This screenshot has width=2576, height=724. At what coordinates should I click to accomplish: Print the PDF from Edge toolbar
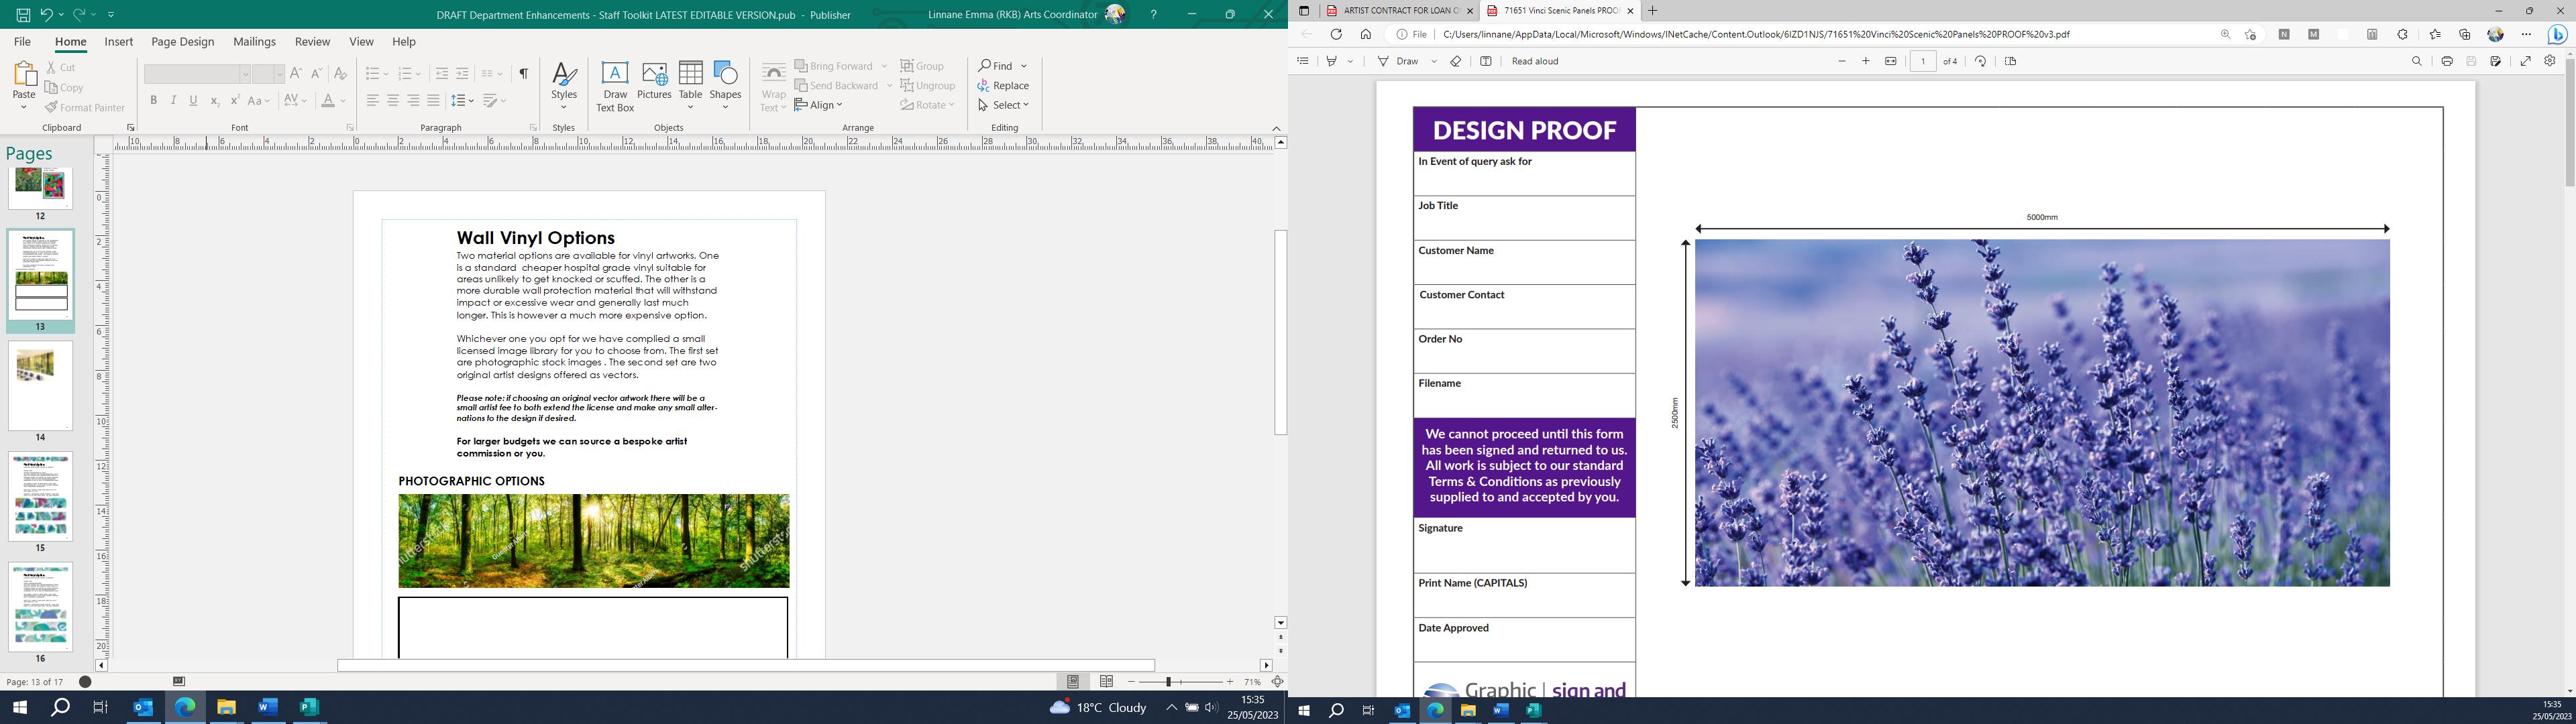point(2447,61)
